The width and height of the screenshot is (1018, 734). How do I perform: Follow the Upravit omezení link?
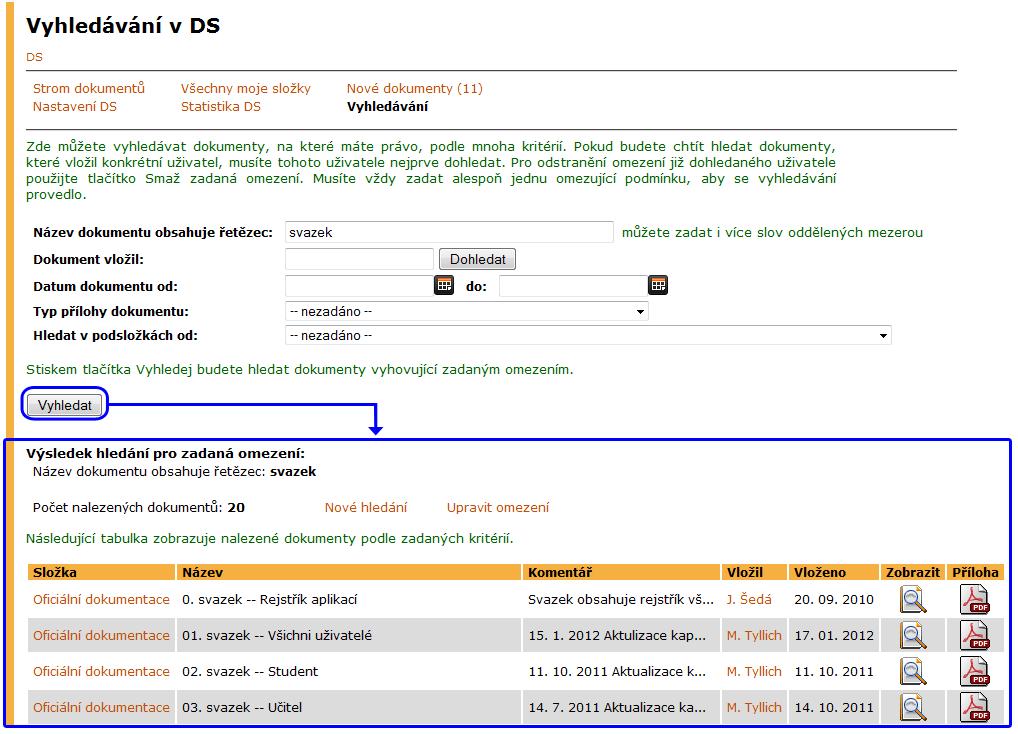coord(498,508)
